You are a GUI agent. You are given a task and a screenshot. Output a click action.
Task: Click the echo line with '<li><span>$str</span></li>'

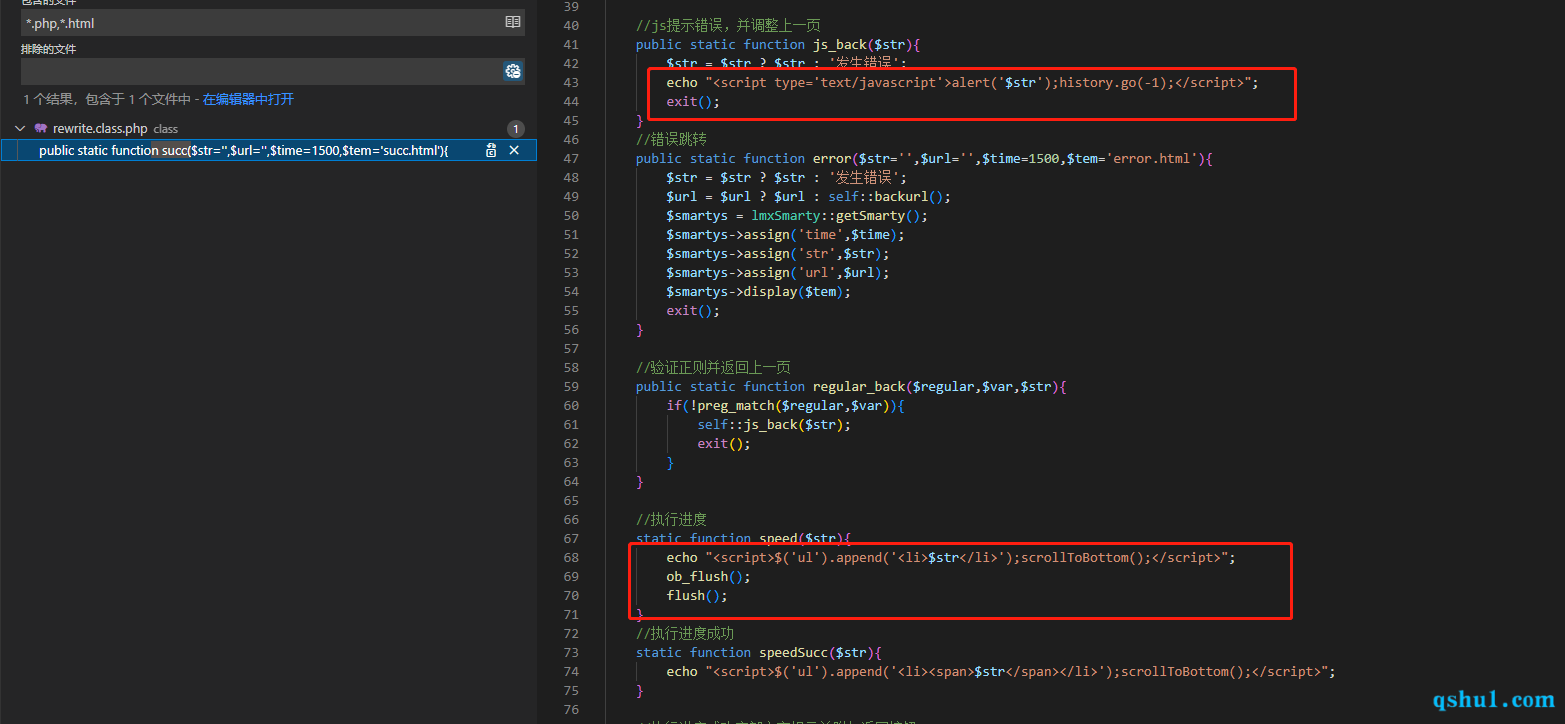[1001, 671]
